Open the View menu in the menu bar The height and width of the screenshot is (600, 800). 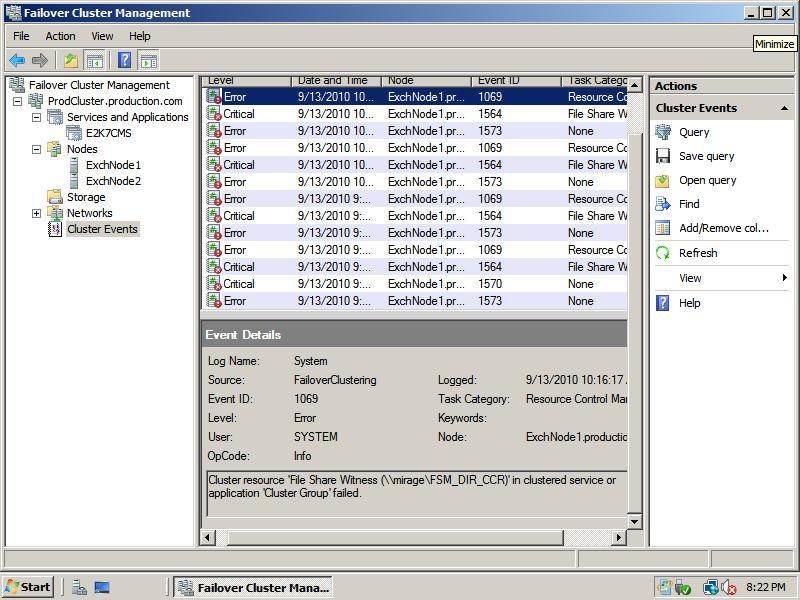[x=102, y=36]
